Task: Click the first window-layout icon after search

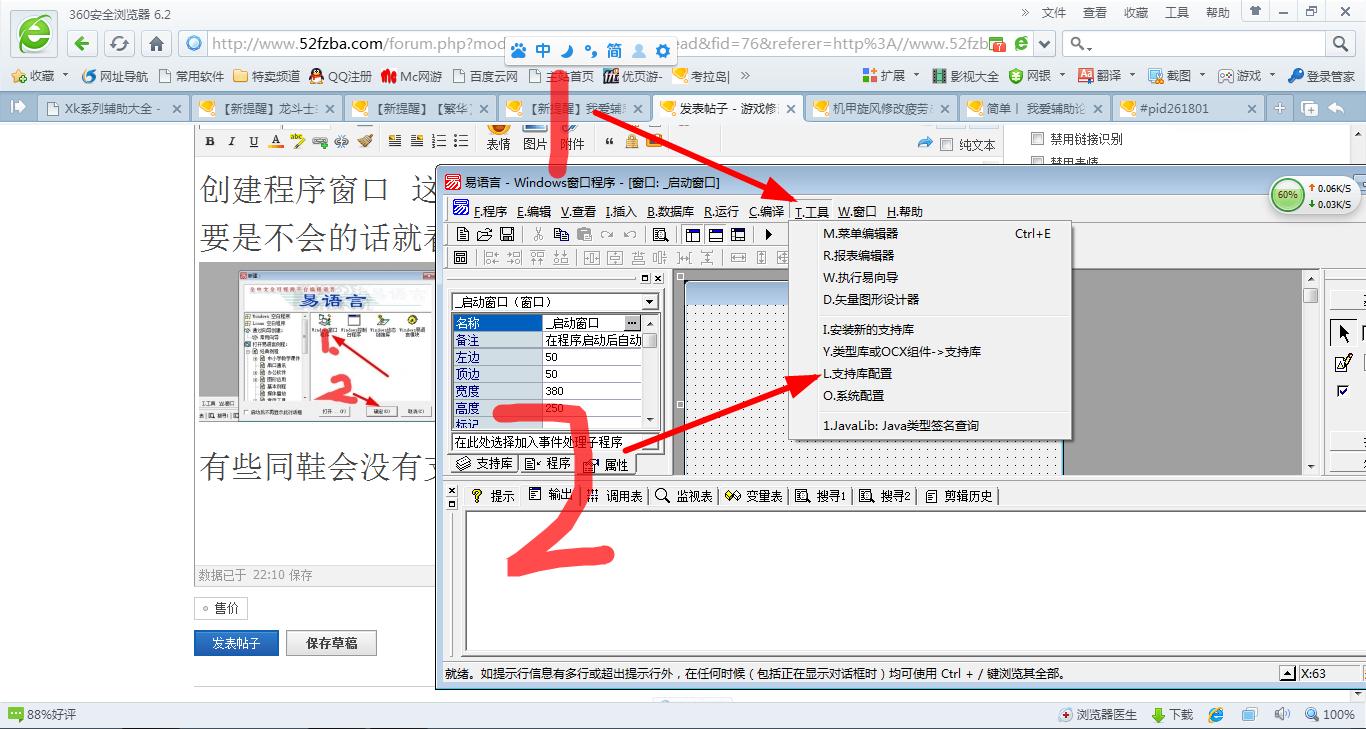Action: tap(693, 235)
